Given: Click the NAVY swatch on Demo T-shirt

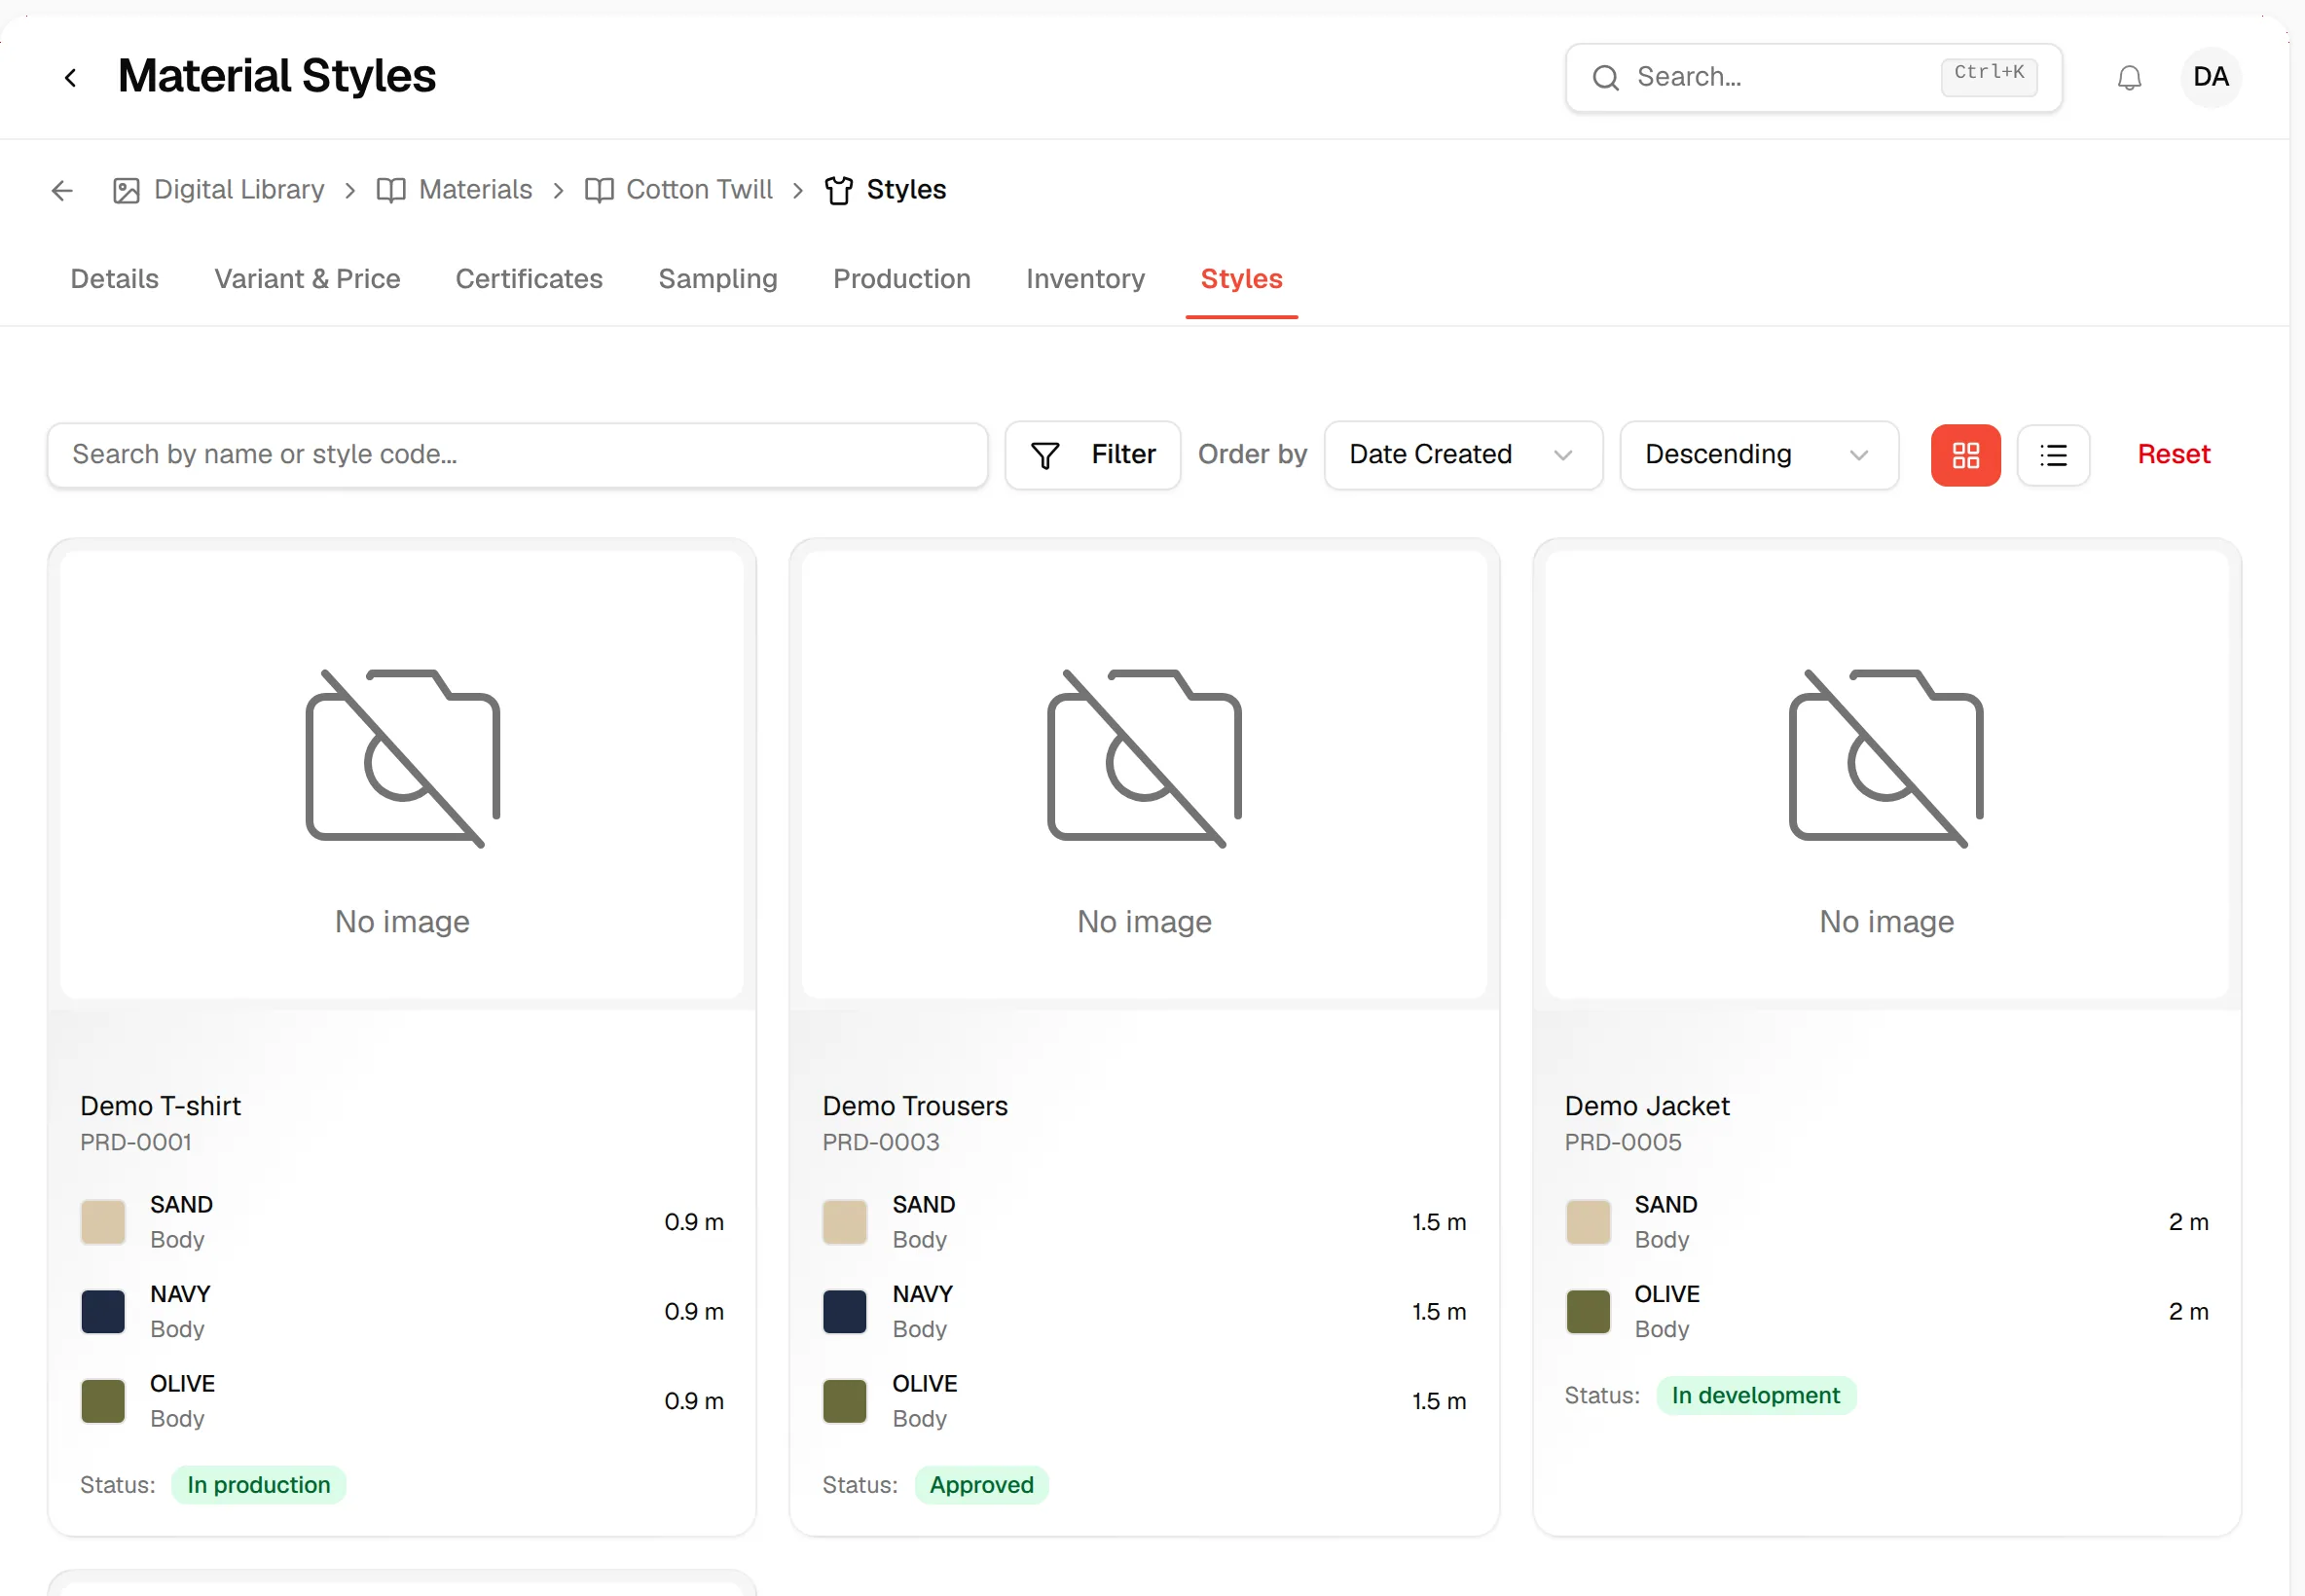Looking at the screenshot, I should coord(103,1312).
